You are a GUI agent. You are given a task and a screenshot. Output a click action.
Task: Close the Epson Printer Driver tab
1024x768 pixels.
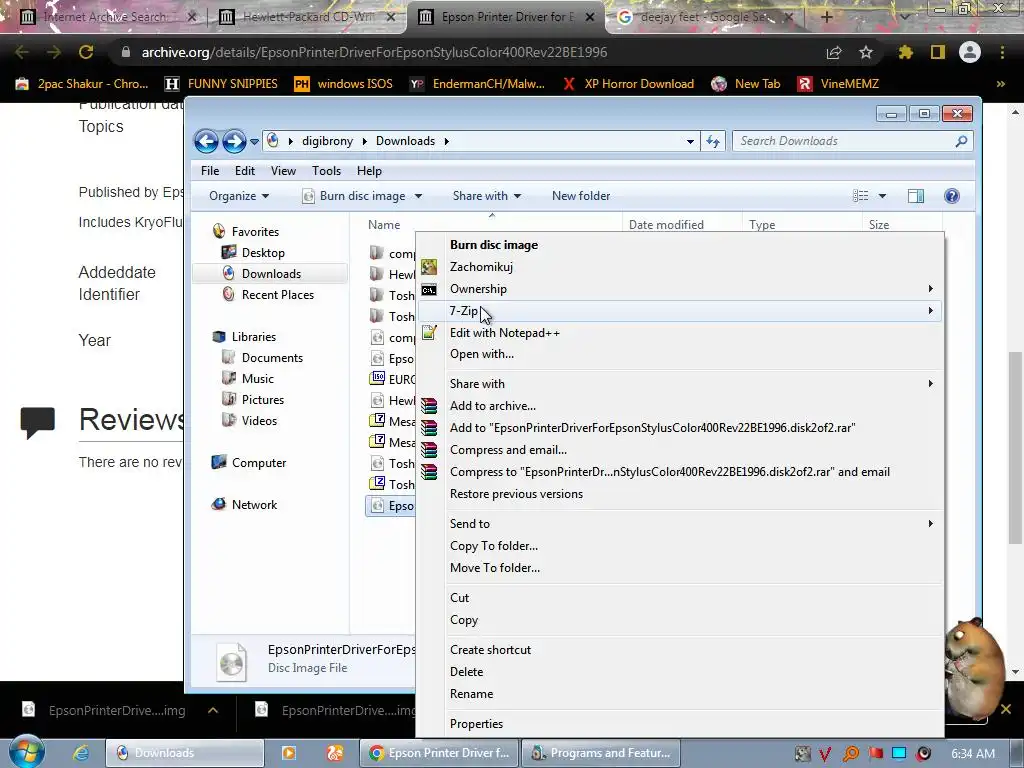(x=590, y=17)
